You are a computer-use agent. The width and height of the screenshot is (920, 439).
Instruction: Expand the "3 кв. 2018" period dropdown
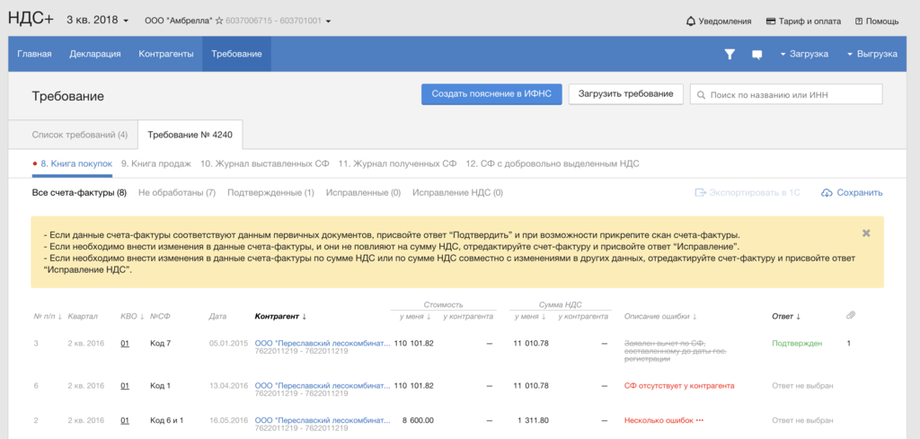point(97,21)
